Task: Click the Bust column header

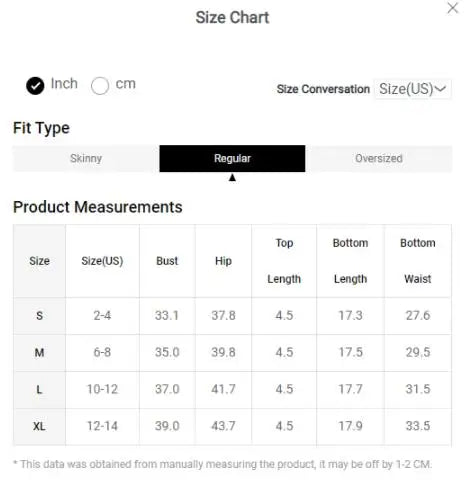Action: pyautogui.click(x=167, y=261)
